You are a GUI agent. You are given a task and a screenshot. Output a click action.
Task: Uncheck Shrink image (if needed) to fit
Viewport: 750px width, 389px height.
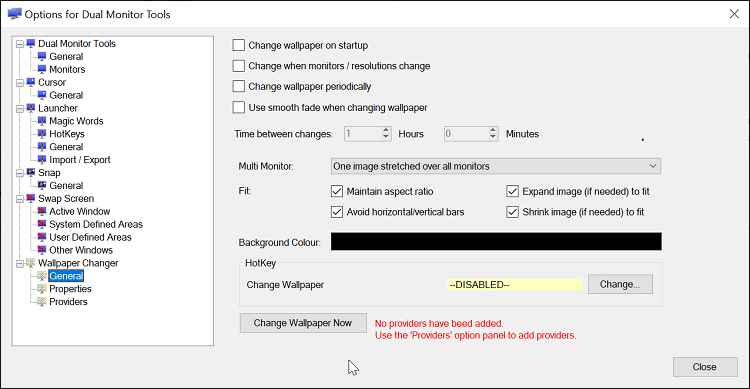point(512,212)
